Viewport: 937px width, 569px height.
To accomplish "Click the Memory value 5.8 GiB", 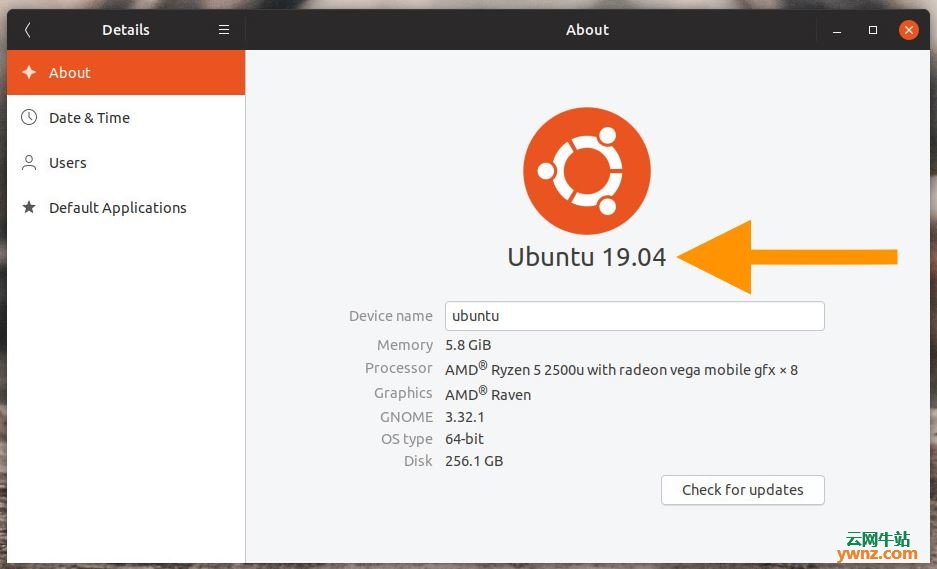I will pyautogui.click(x=468, y=345).
